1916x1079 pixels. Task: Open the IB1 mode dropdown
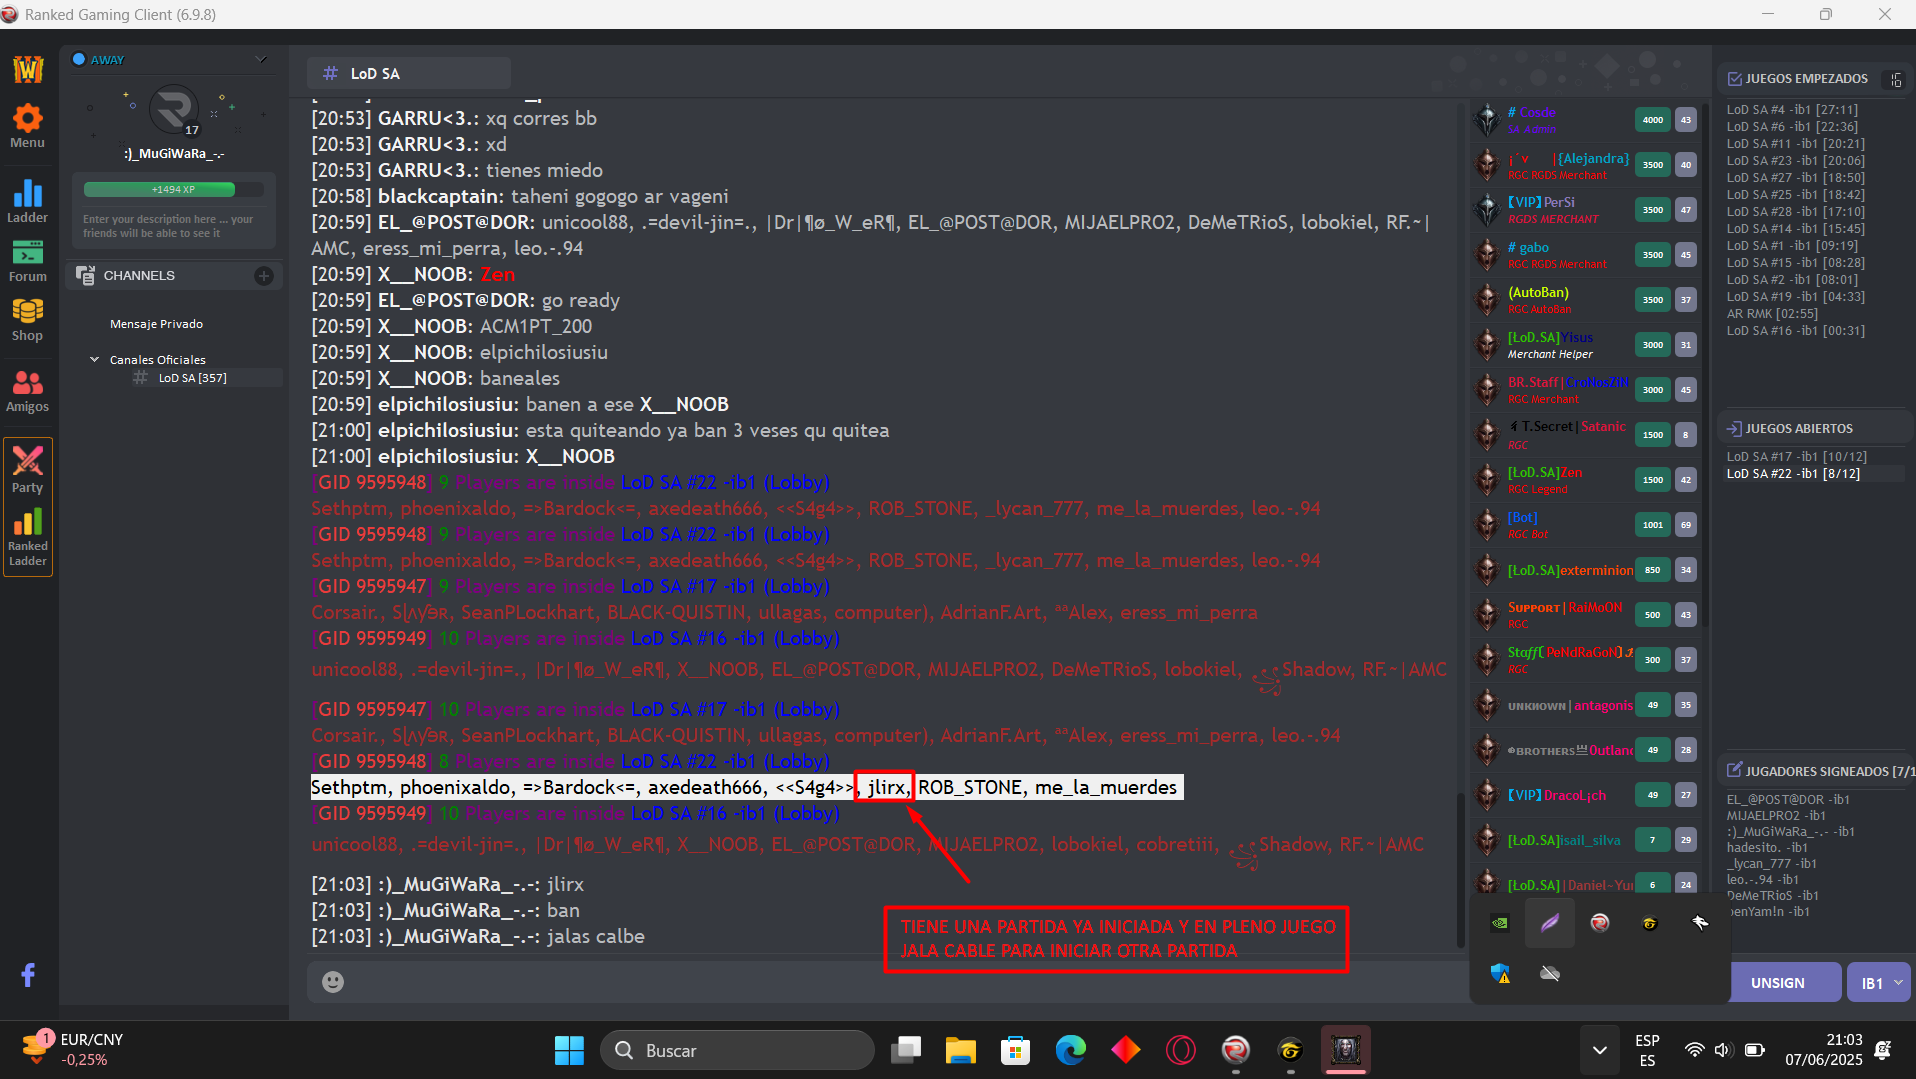(x=1880, y=982)
